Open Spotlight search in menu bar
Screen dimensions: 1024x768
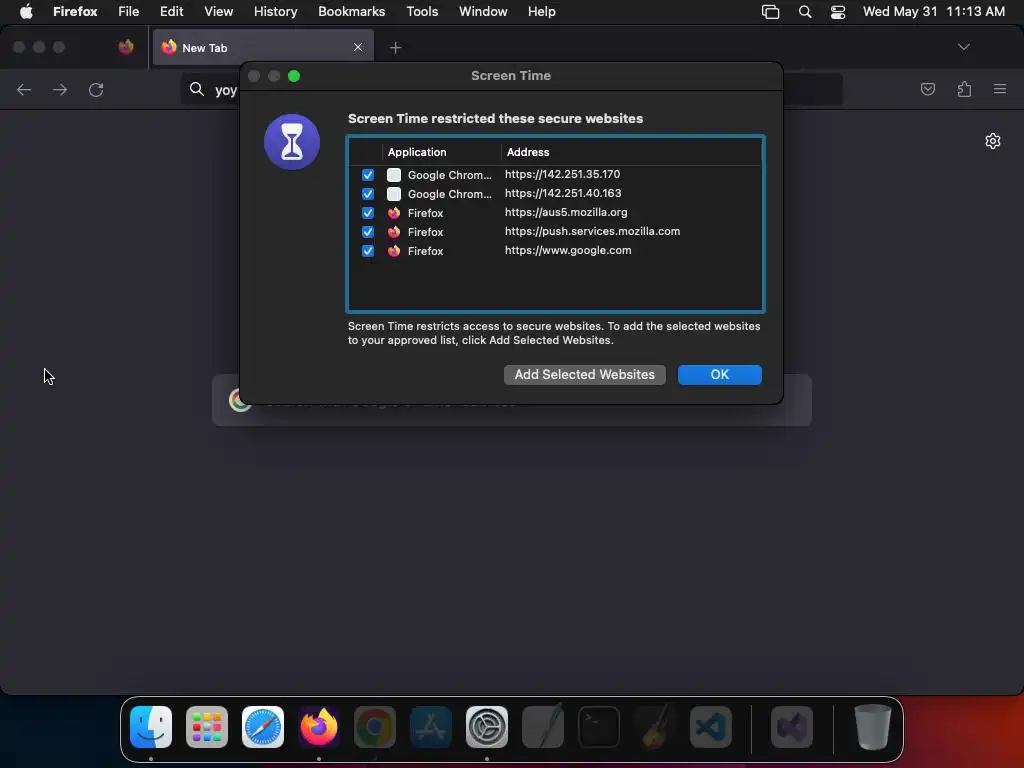(805, 12)
